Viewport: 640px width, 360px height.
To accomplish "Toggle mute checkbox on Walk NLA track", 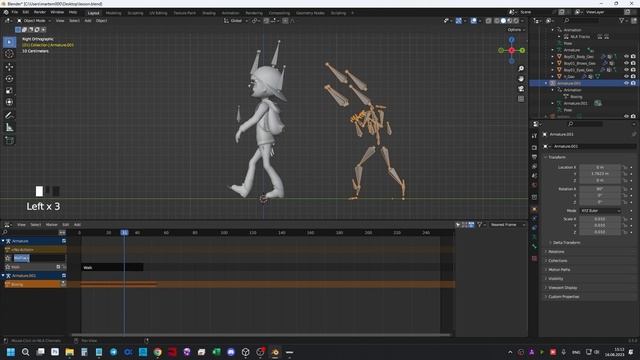I will point(58,267).
